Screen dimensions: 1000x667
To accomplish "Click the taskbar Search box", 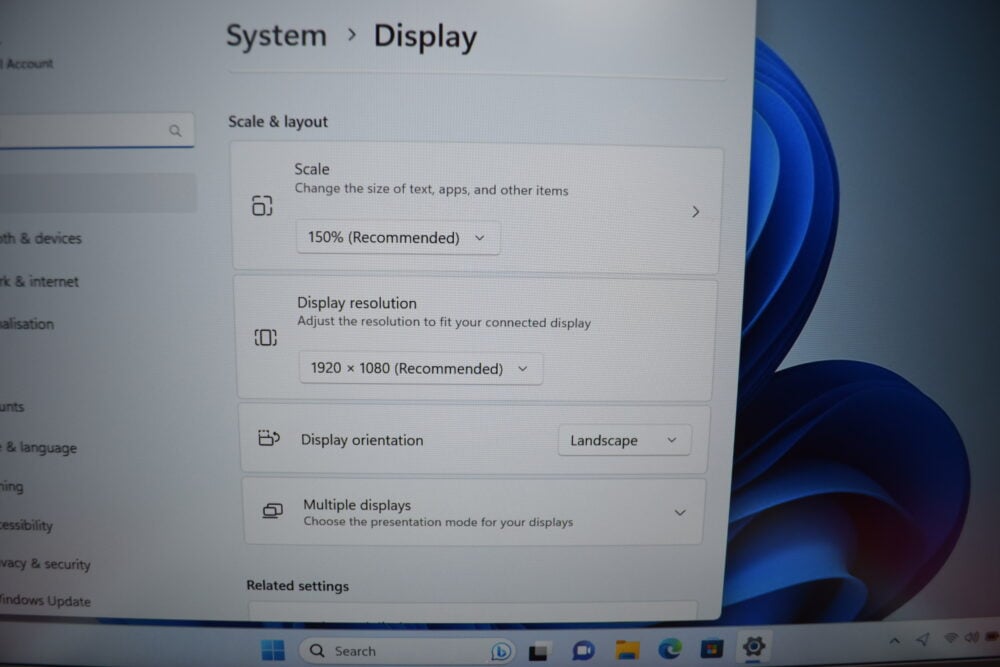I will pyautogui.click(x=408, y=651).
